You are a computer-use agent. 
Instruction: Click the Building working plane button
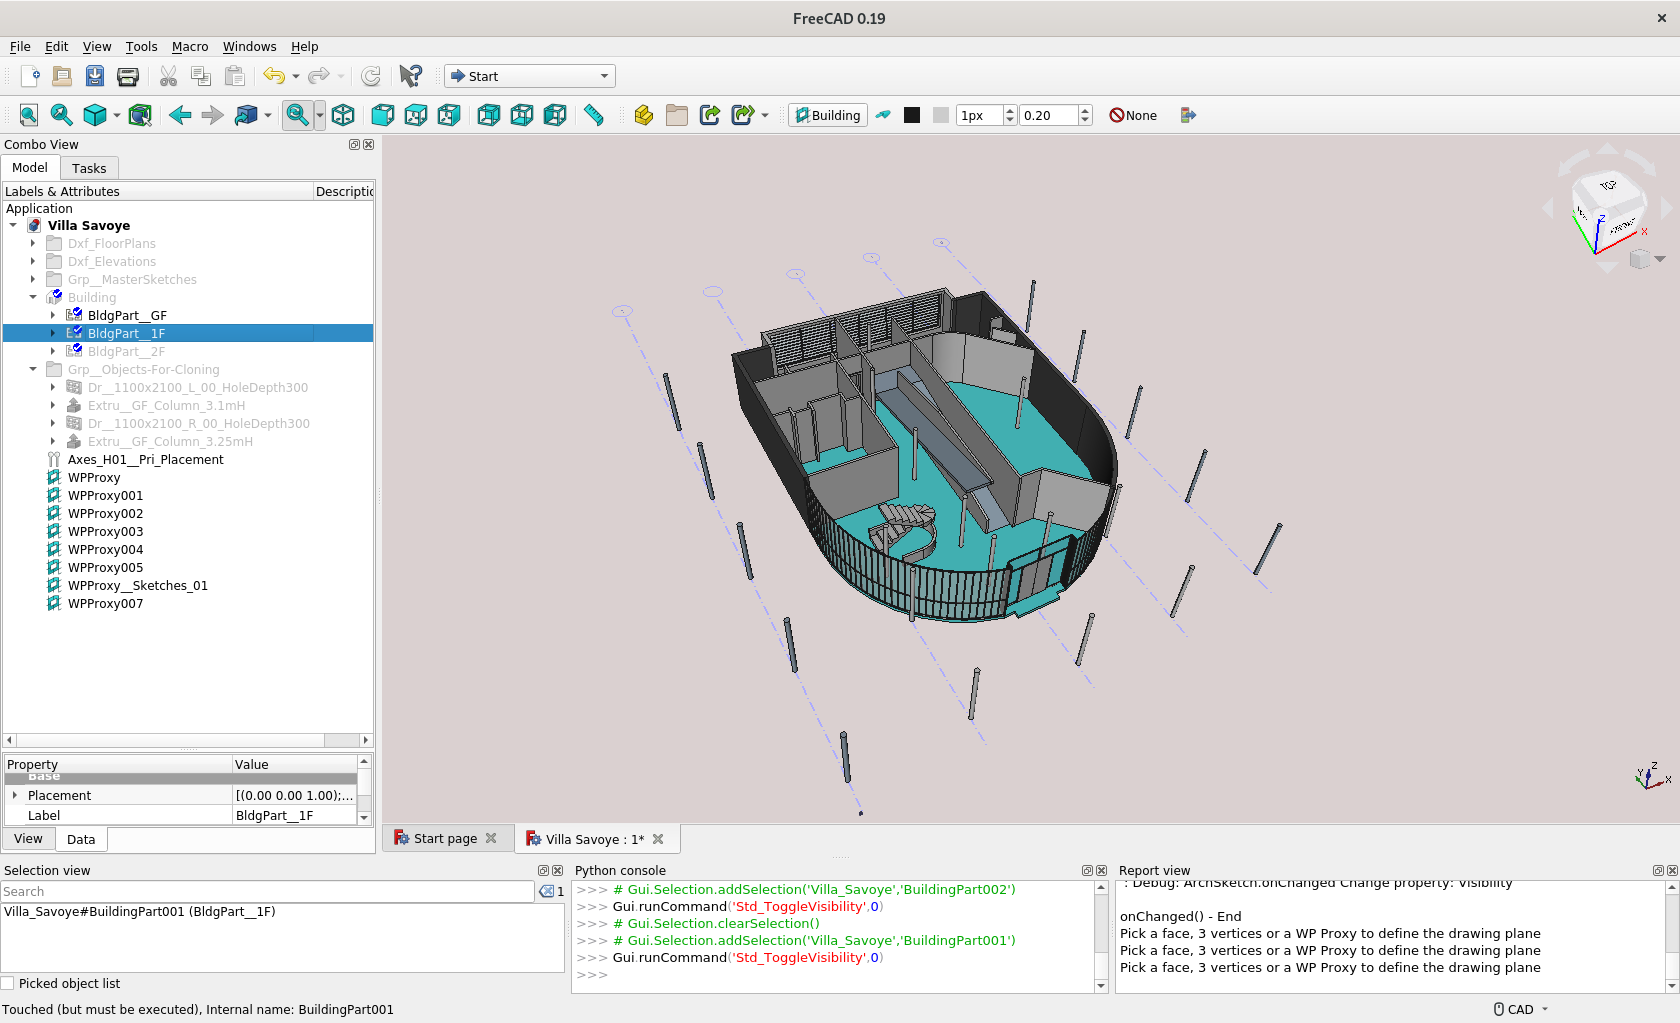point(828,115)
